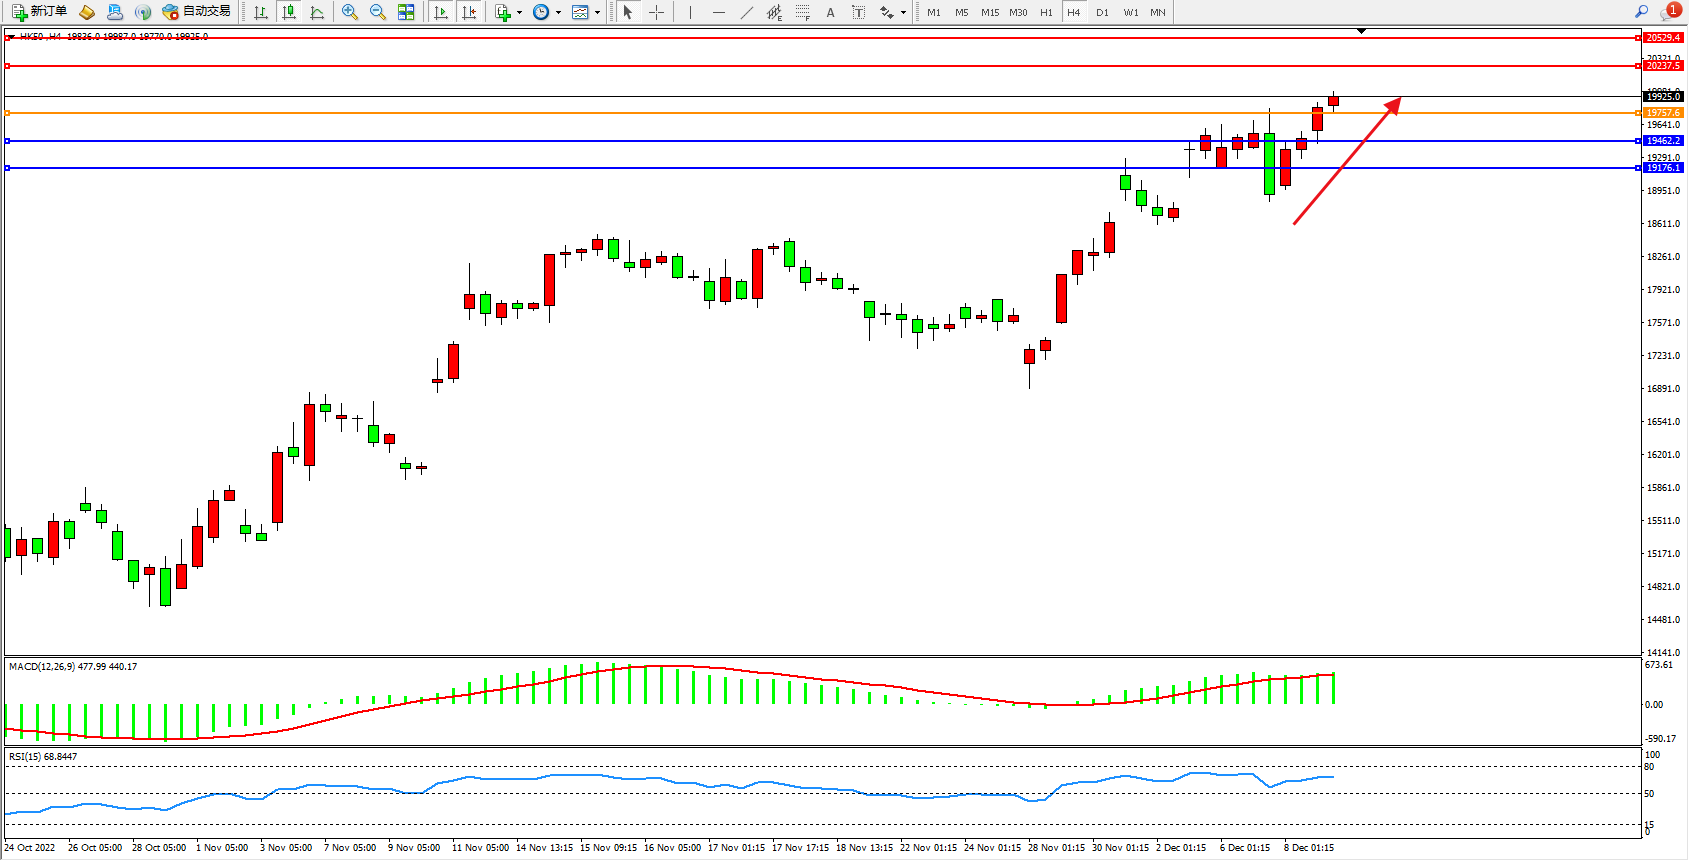Select the vertical line tool
1689x861 pixels.
point(690,12)
